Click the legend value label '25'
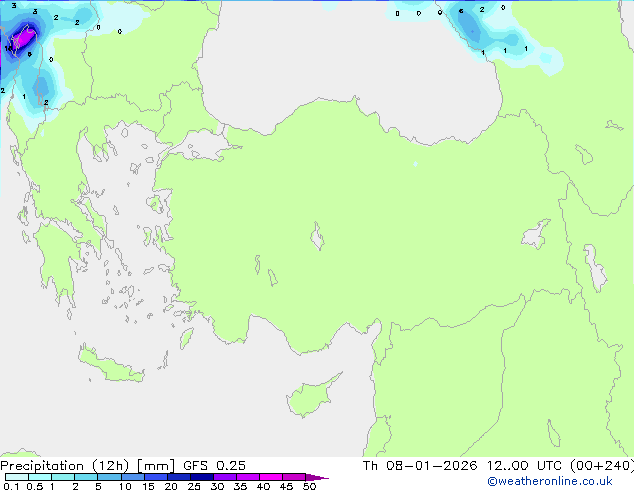The height and width of the screenshot is (490, 634). coord(194,486)
